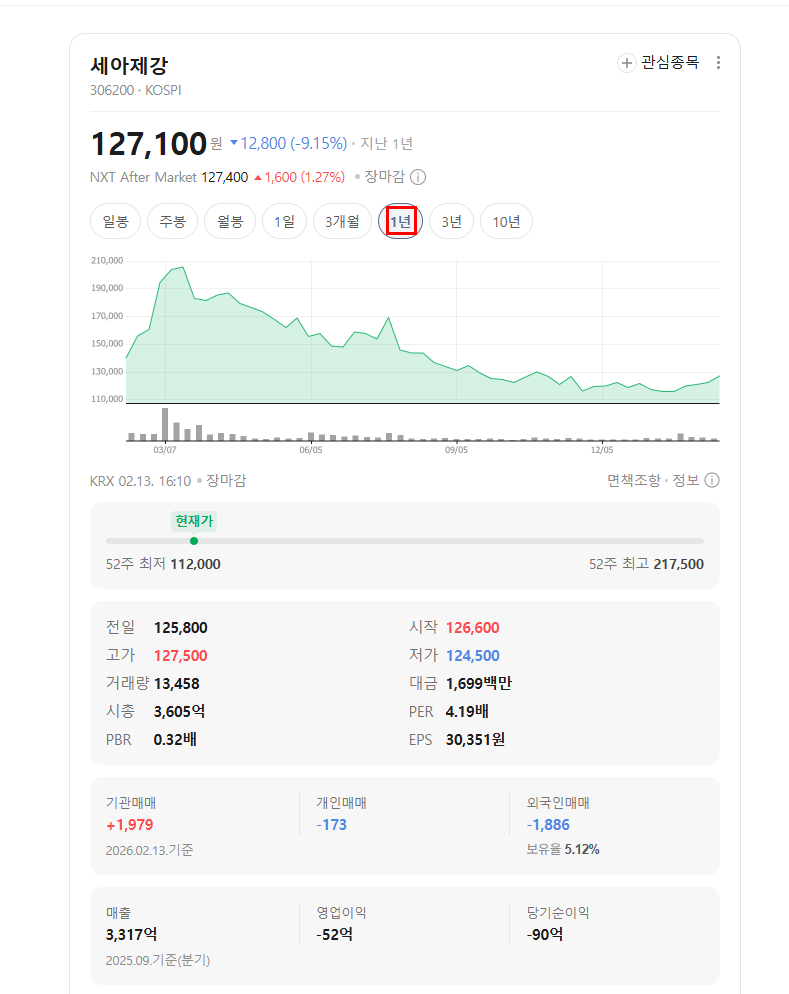Click the 110,000 y-axis label
789x994 pixels.
point(107,399)
